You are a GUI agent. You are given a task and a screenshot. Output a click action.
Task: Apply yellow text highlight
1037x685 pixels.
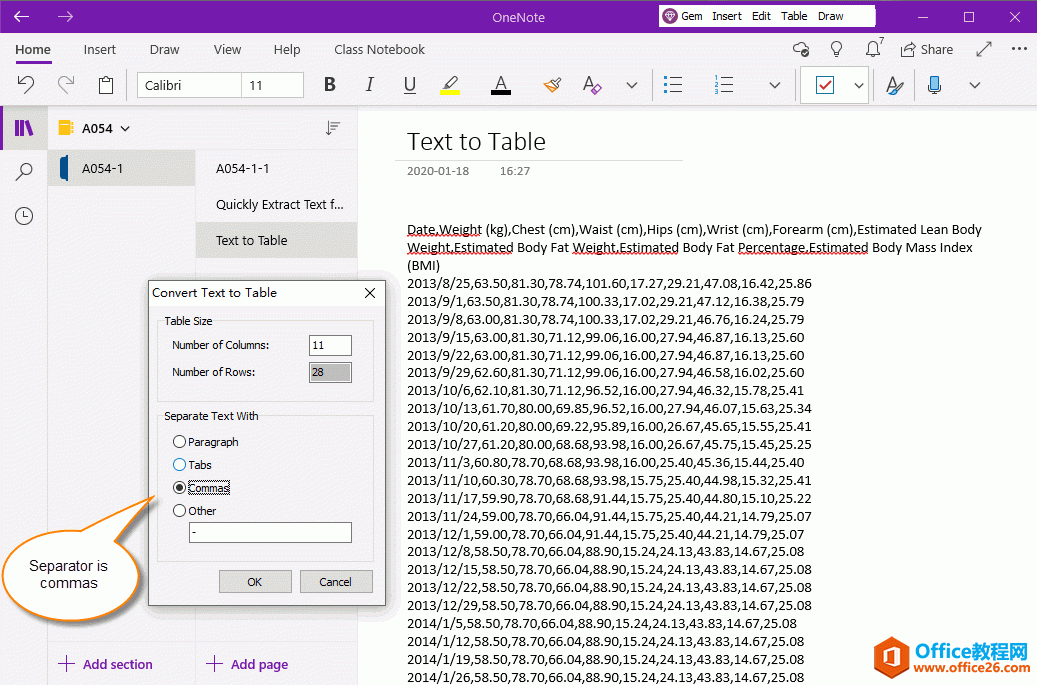pos(449,85)
